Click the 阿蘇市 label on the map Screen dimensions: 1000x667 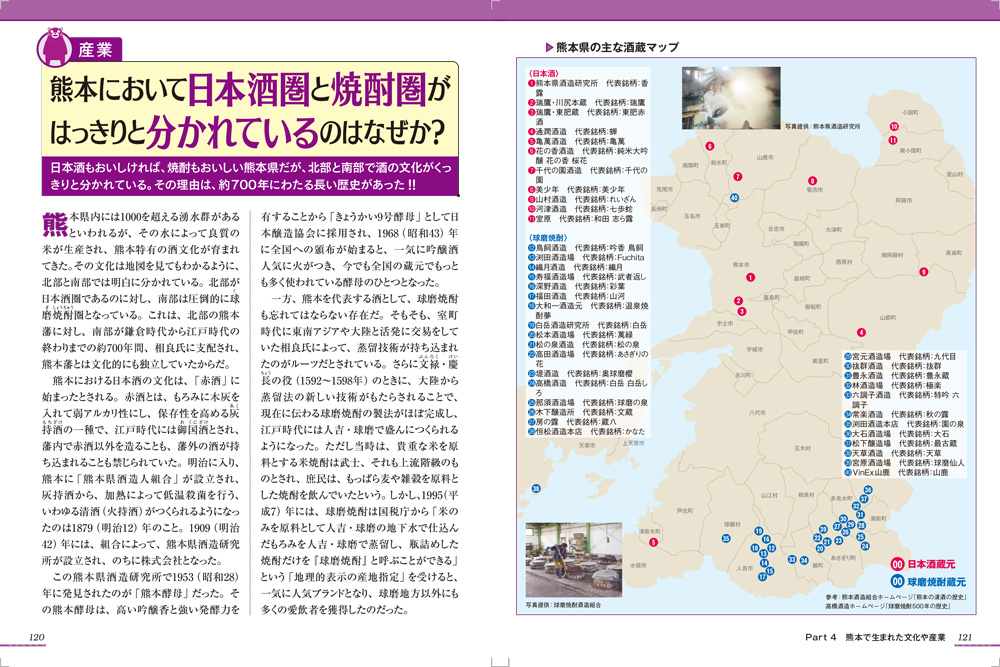[904, 200]
